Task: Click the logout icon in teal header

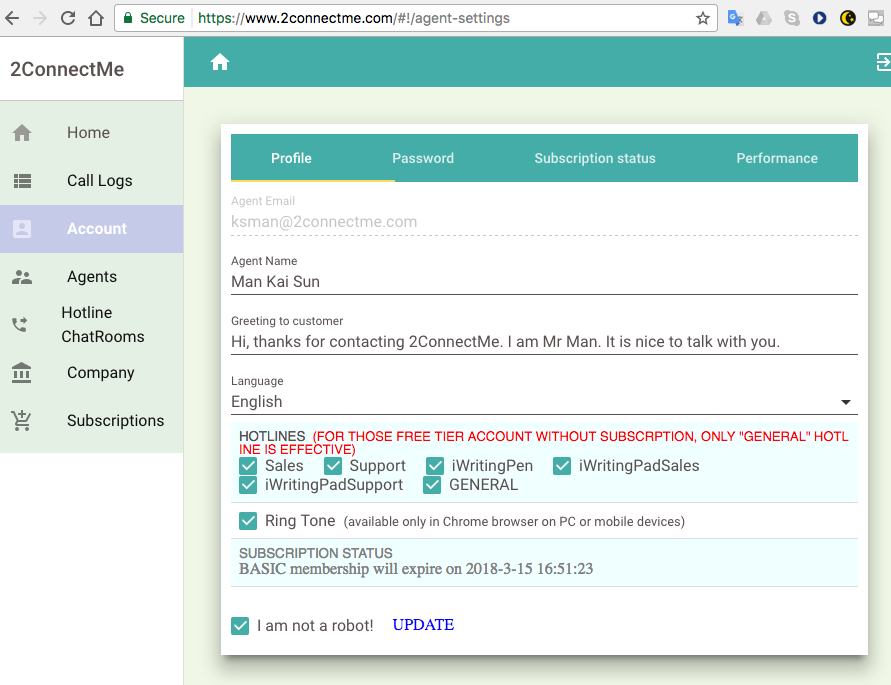Action: (883, 62)
